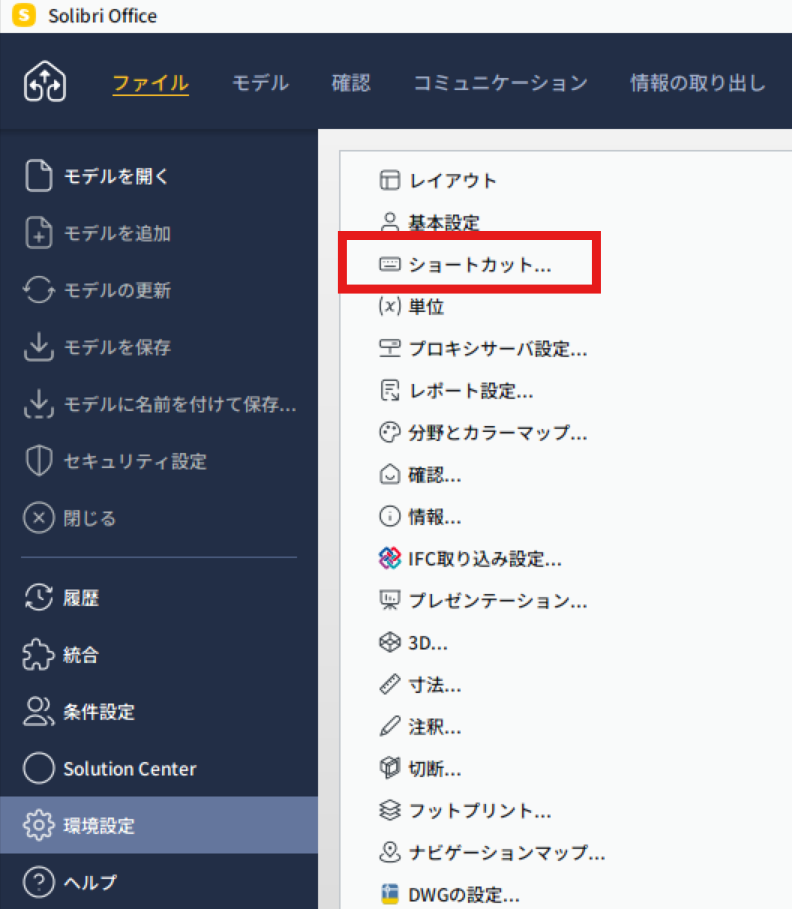The height and width of the screenshot is (909, 792).
Task: Click the 寸法 ruler icon
Action: click(390, 685)
